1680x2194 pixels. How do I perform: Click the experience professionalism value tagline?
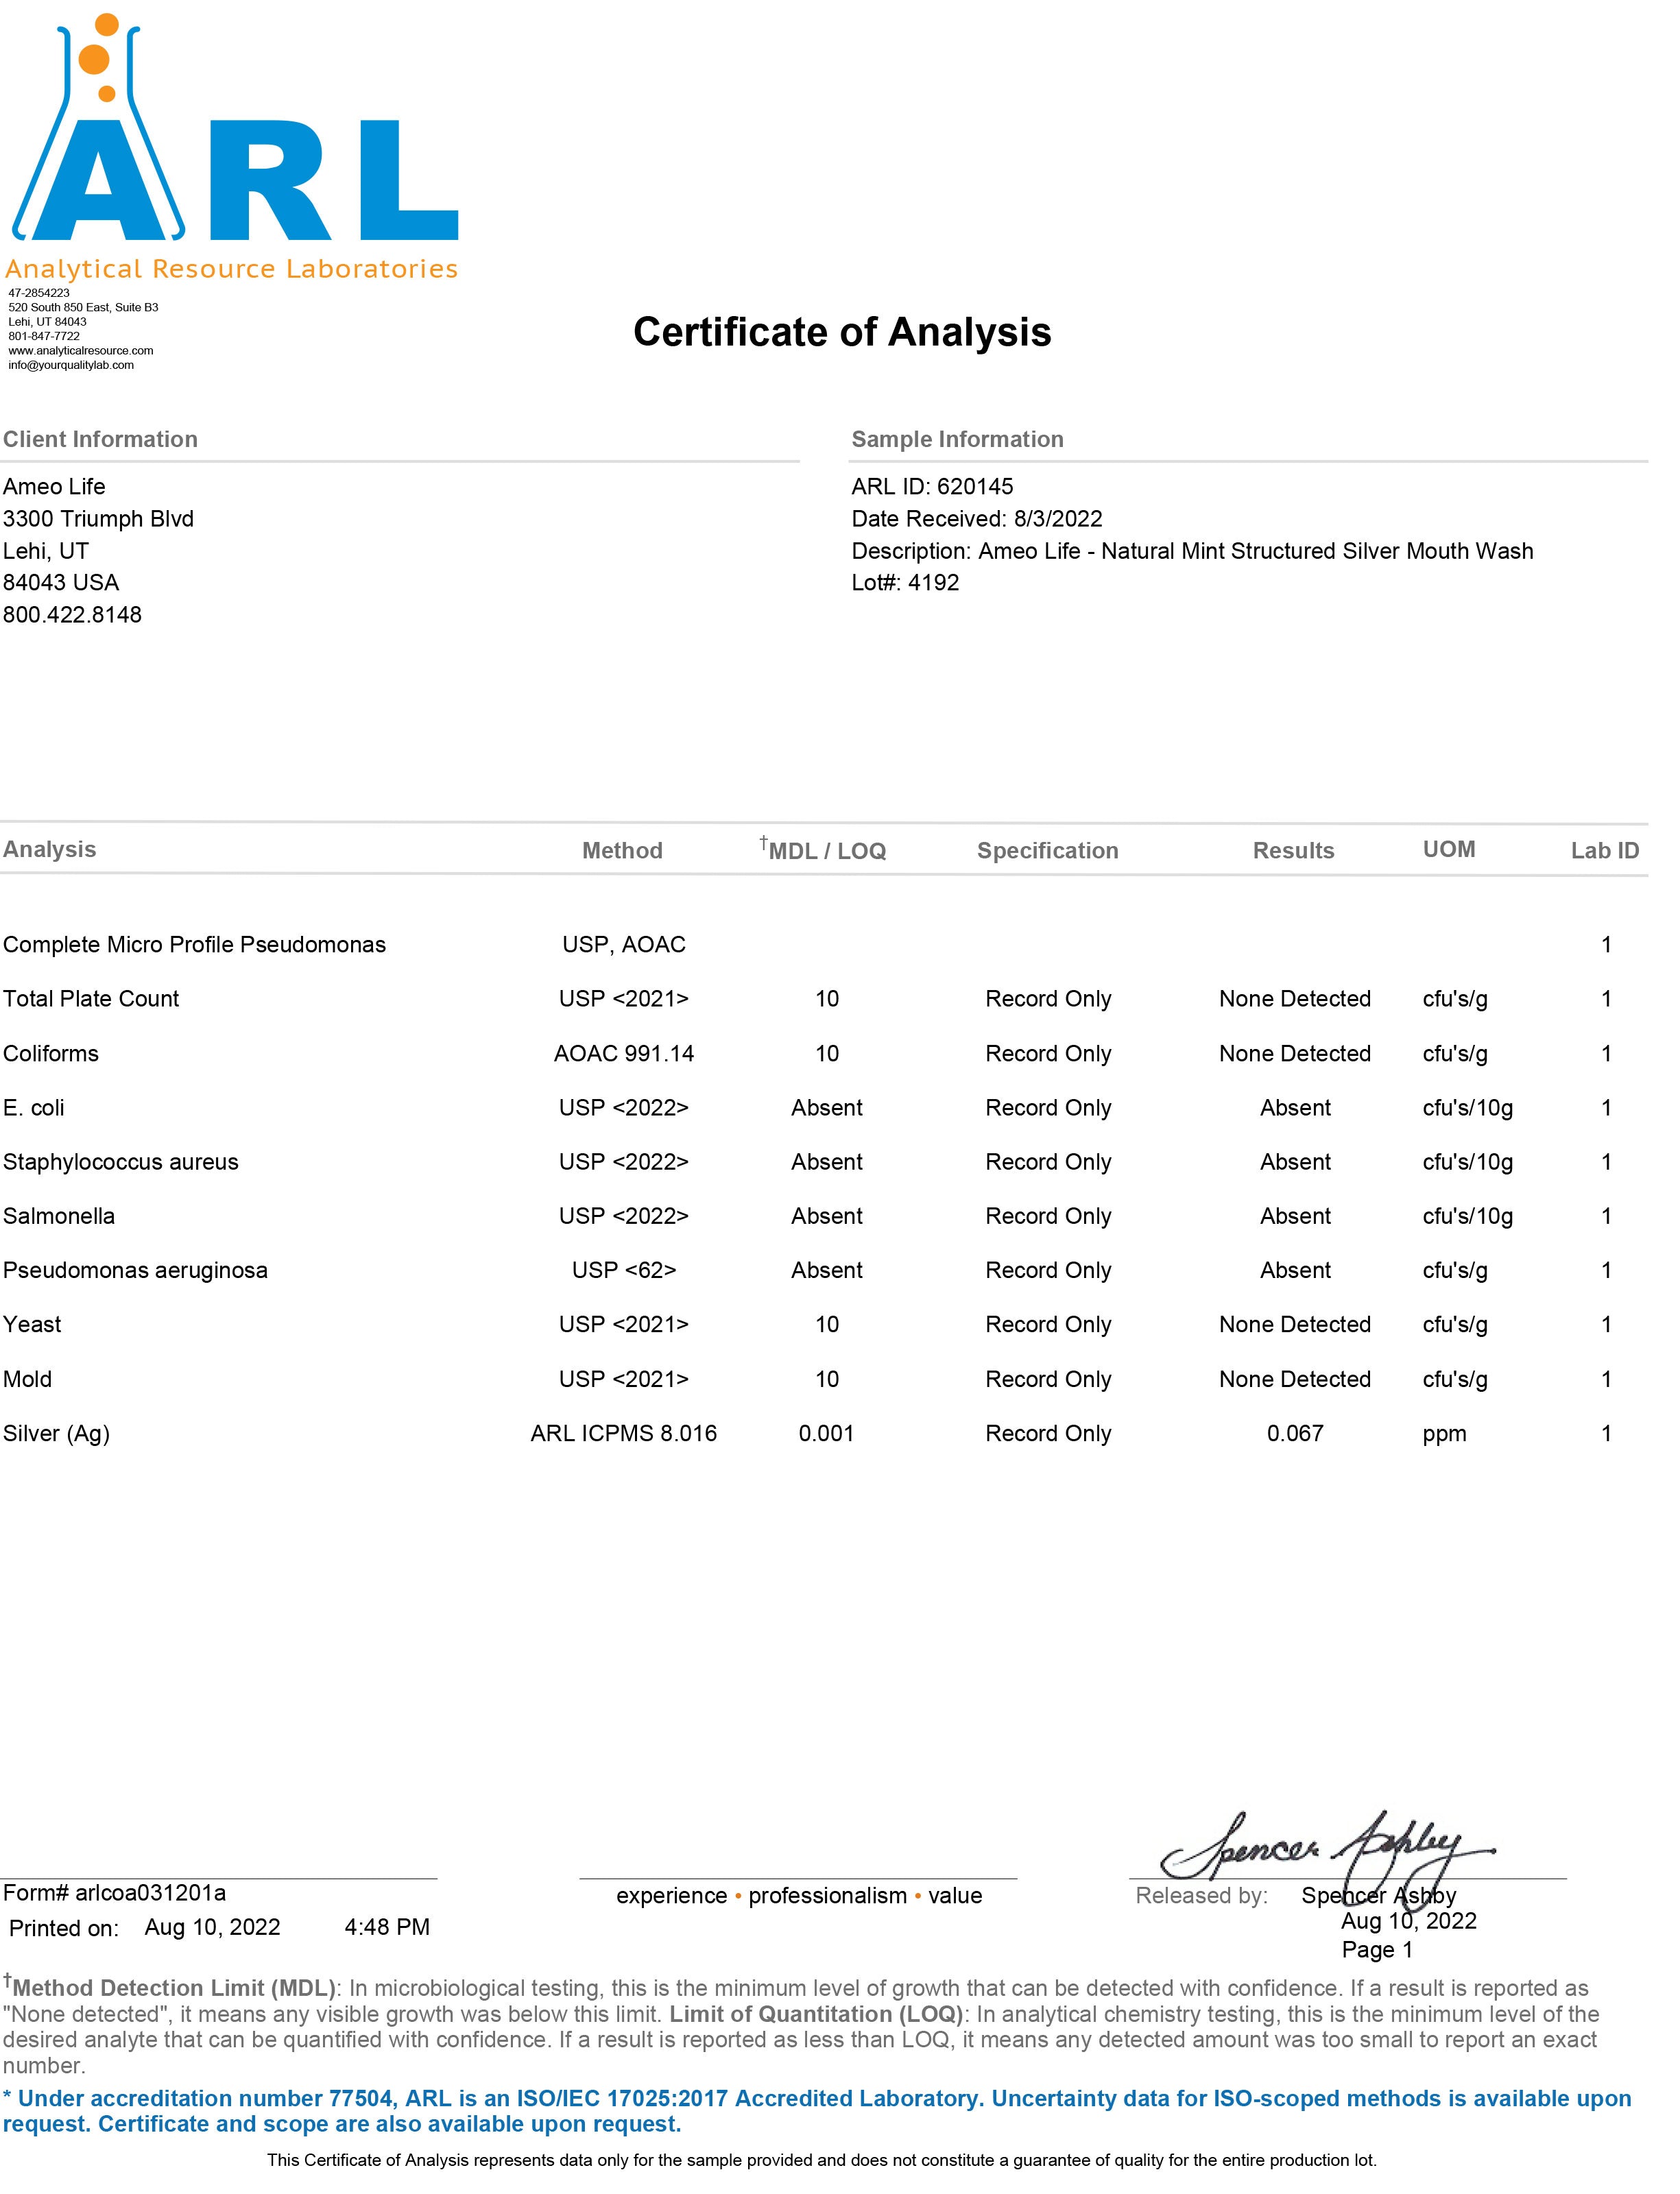(798, 1896)
